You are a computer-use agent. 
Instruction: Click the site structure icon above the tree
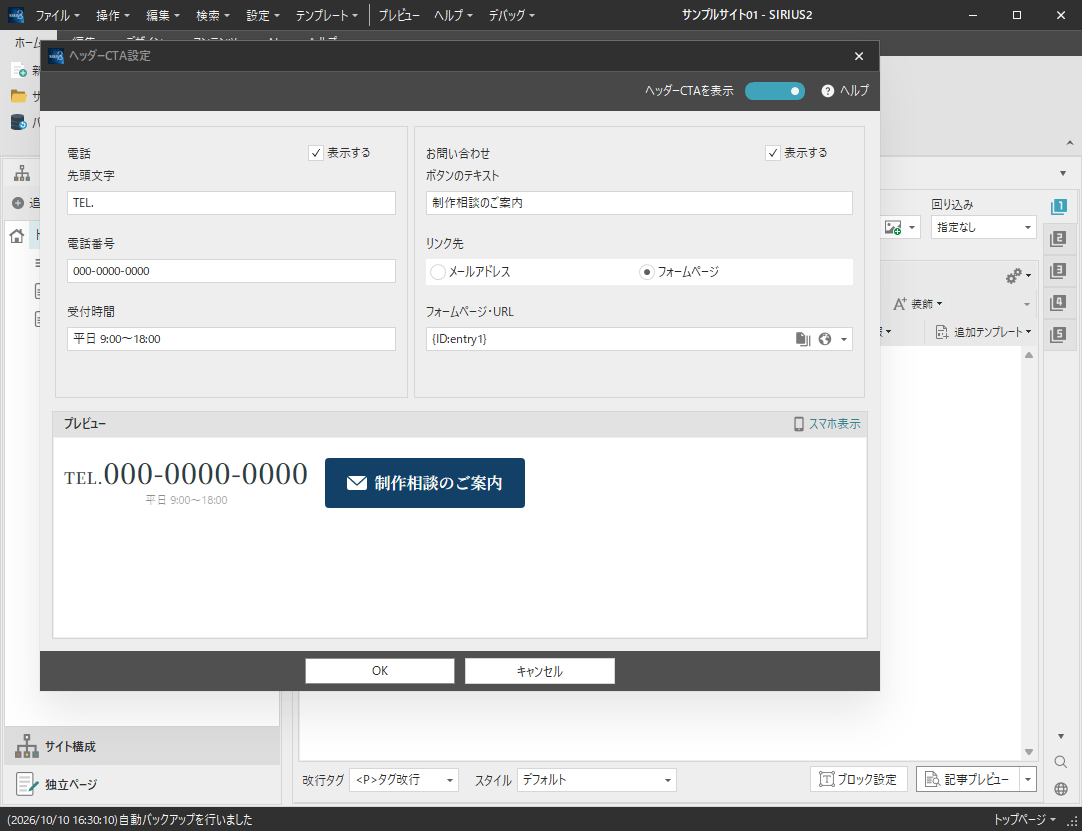[x=22, y=174]
